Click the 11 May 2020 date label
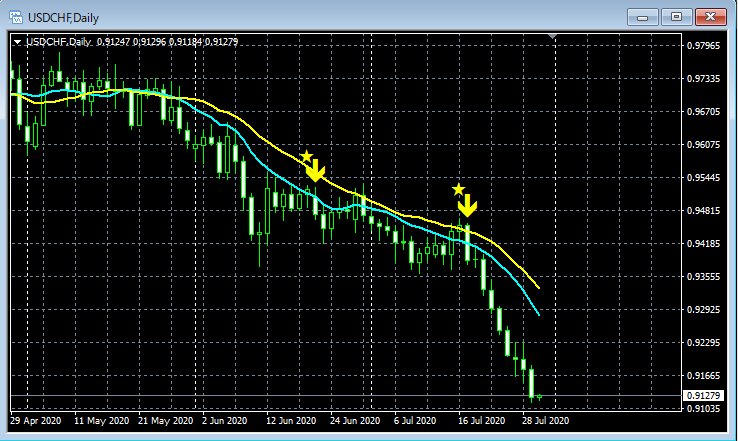The image size is (738, 441). pos(102,420)
